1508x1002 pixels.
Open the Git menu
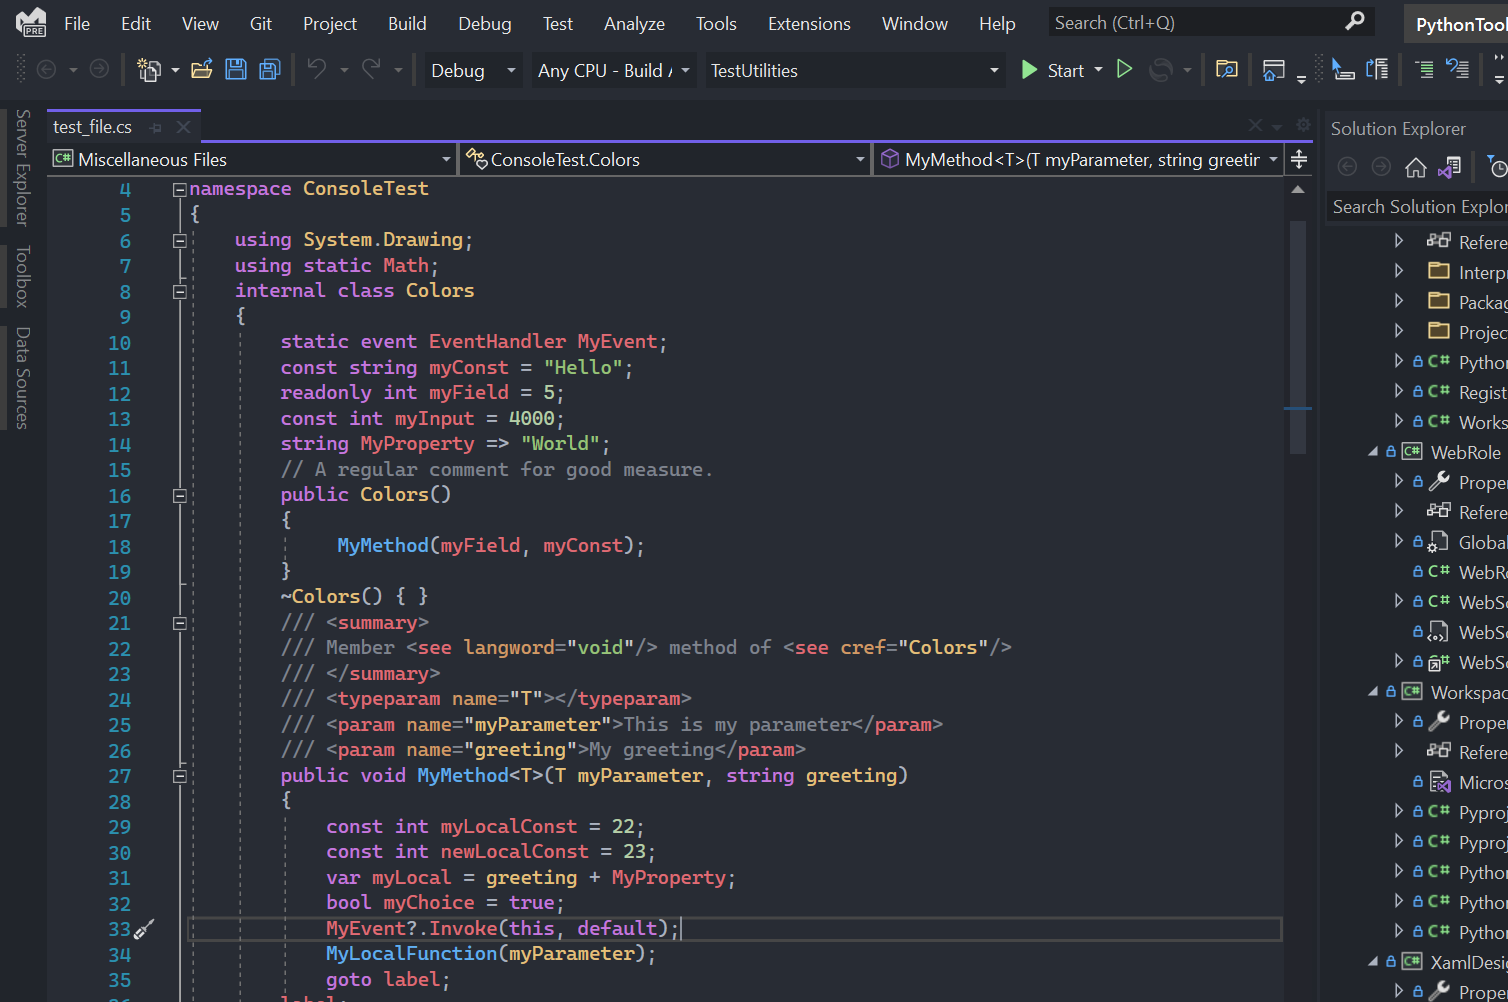pos(260,22)
